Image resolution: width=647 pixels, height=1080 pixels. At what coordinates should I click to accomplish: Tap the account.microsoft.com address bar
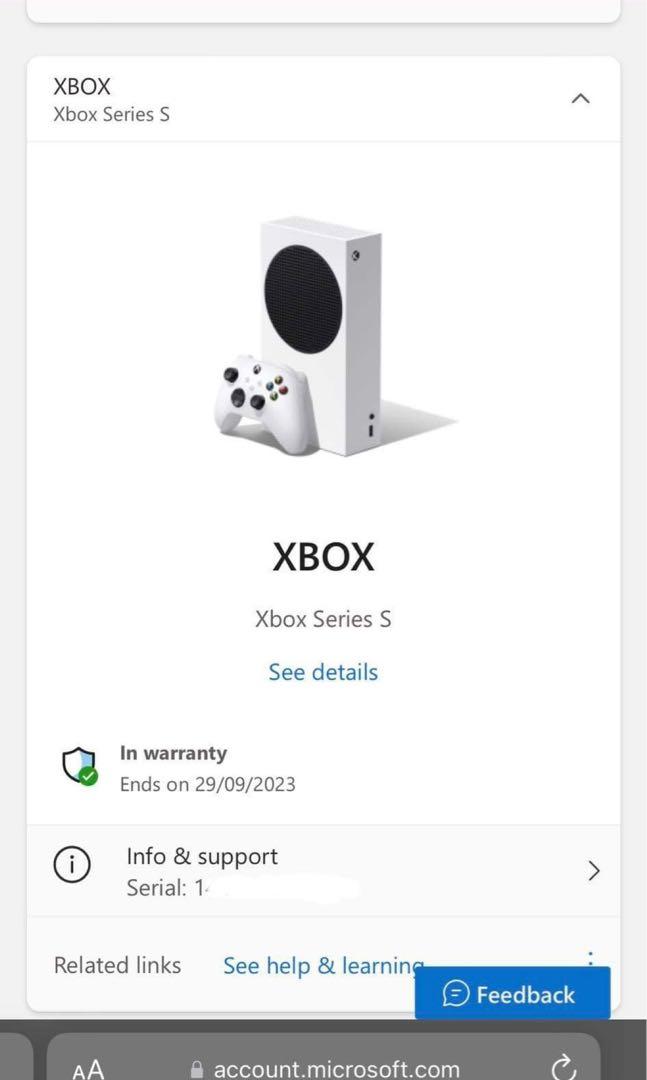point(330,1069)
